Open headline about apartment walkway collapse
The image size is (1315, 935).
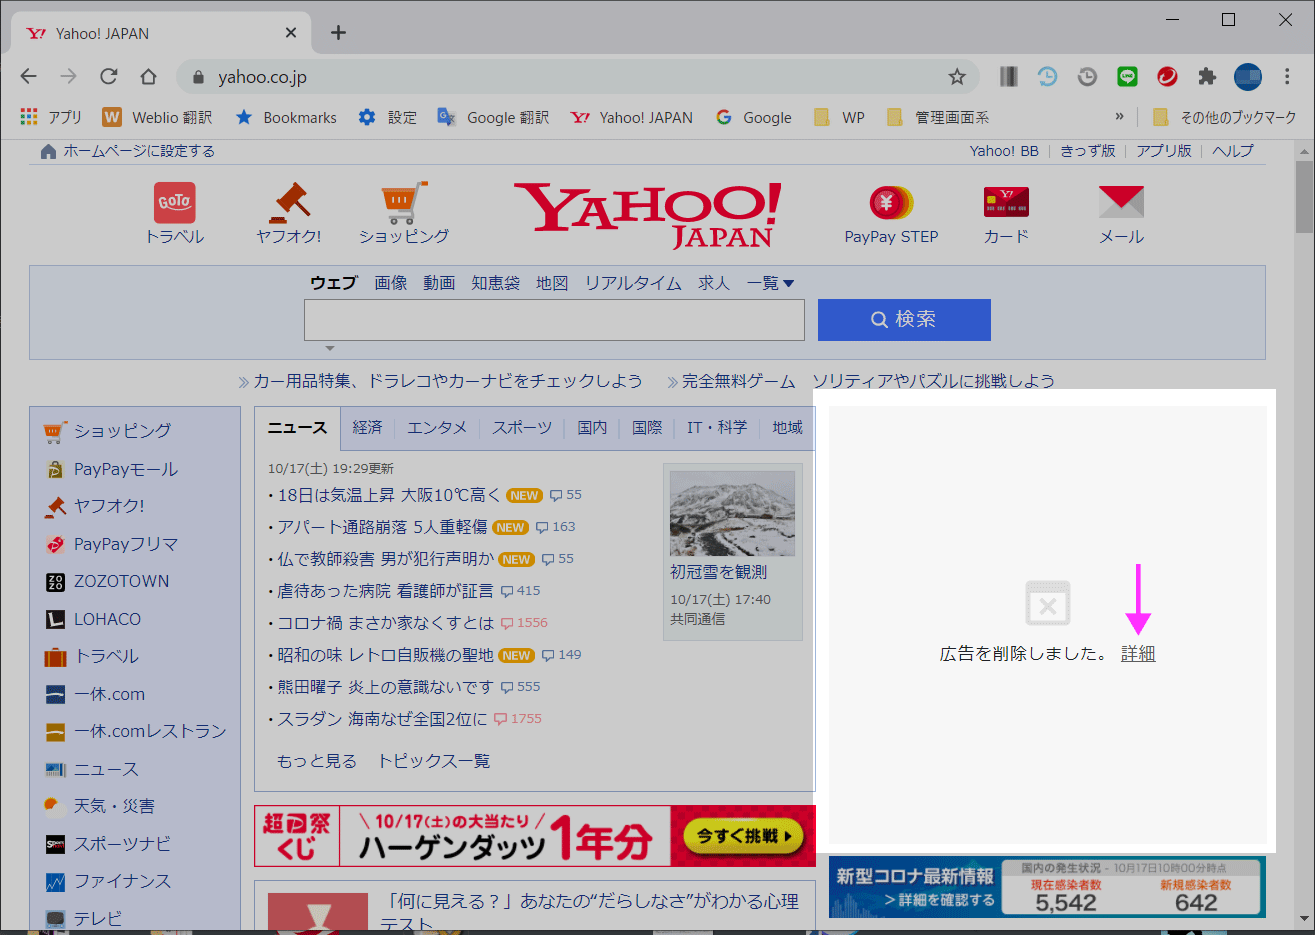[x=382, y=527]
